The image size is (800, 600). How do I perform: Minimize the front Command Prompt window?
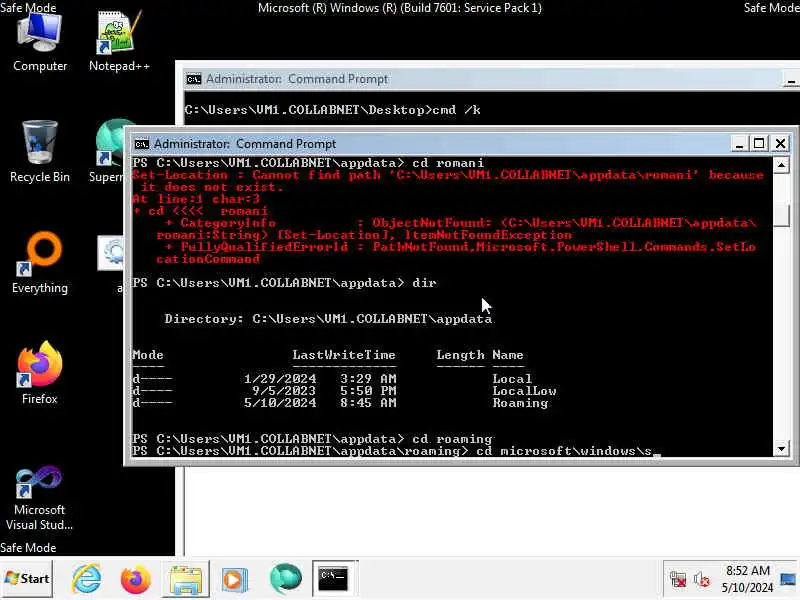pos(738,143)
